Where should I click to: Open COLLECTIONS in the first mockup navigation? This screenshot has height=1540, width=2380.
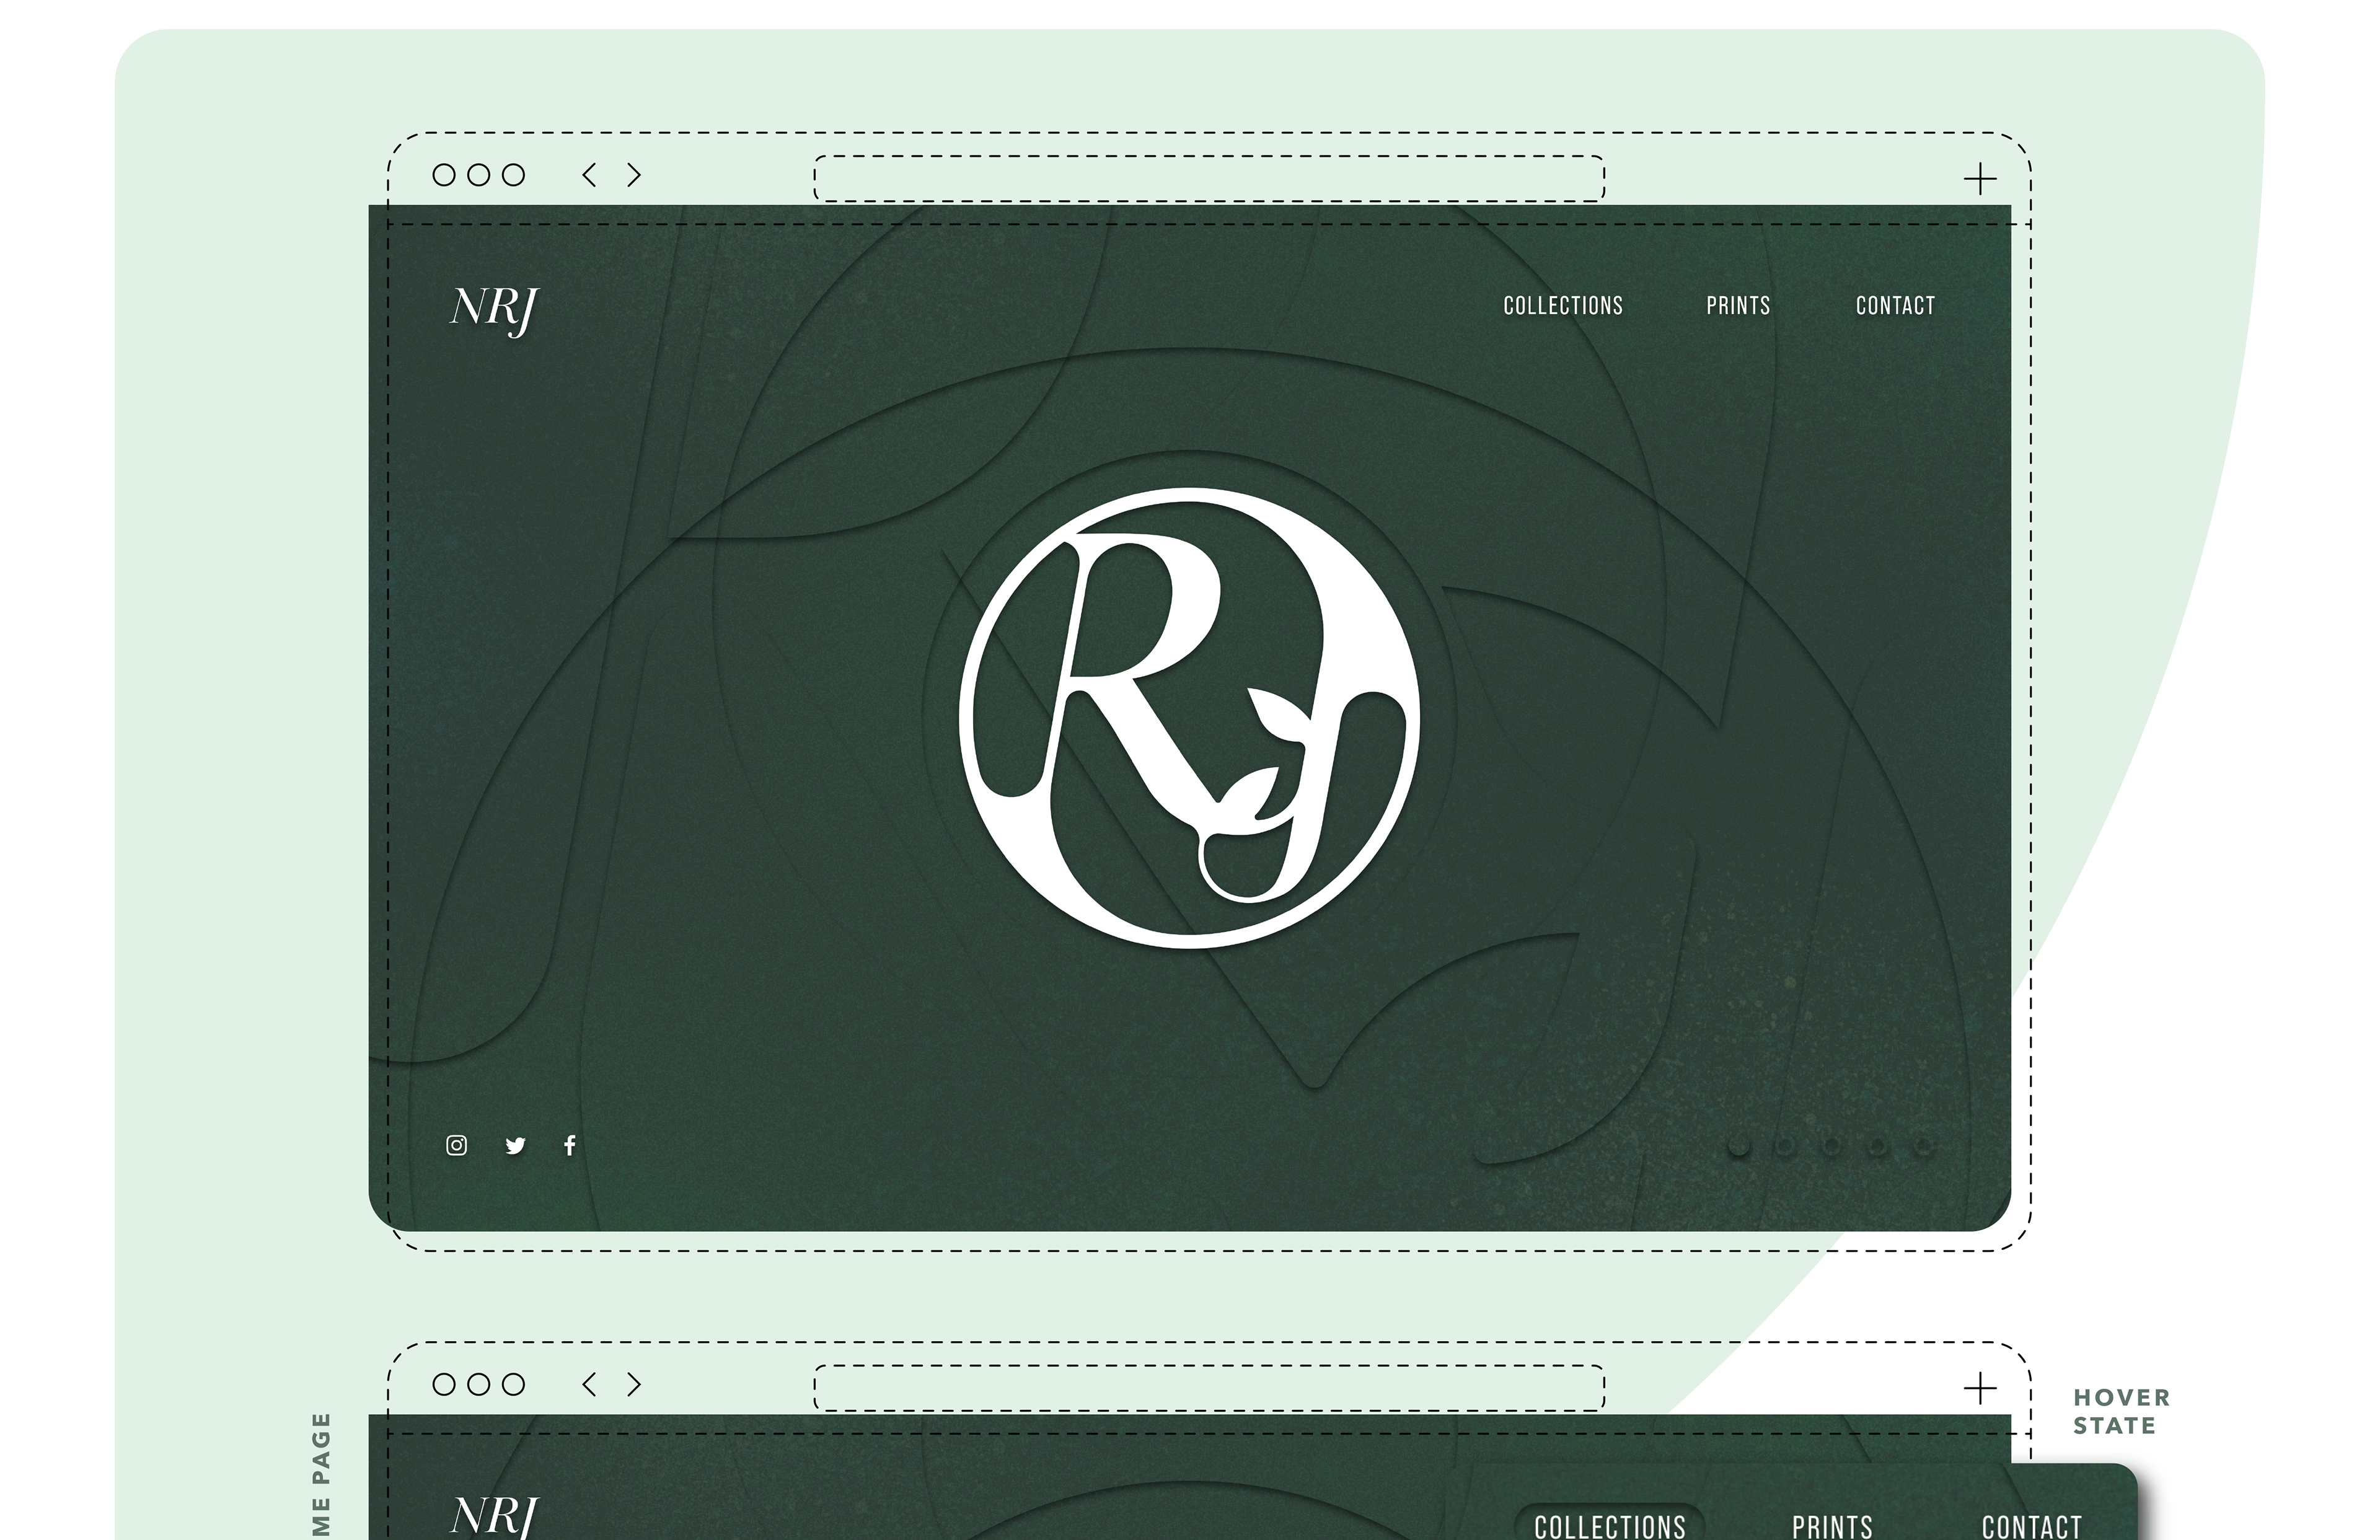coord(1563,306)
